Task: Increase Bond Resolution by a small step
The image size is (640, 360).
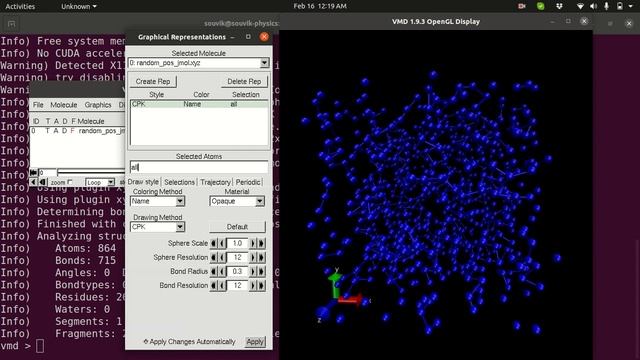Action: tap(253, 285)
